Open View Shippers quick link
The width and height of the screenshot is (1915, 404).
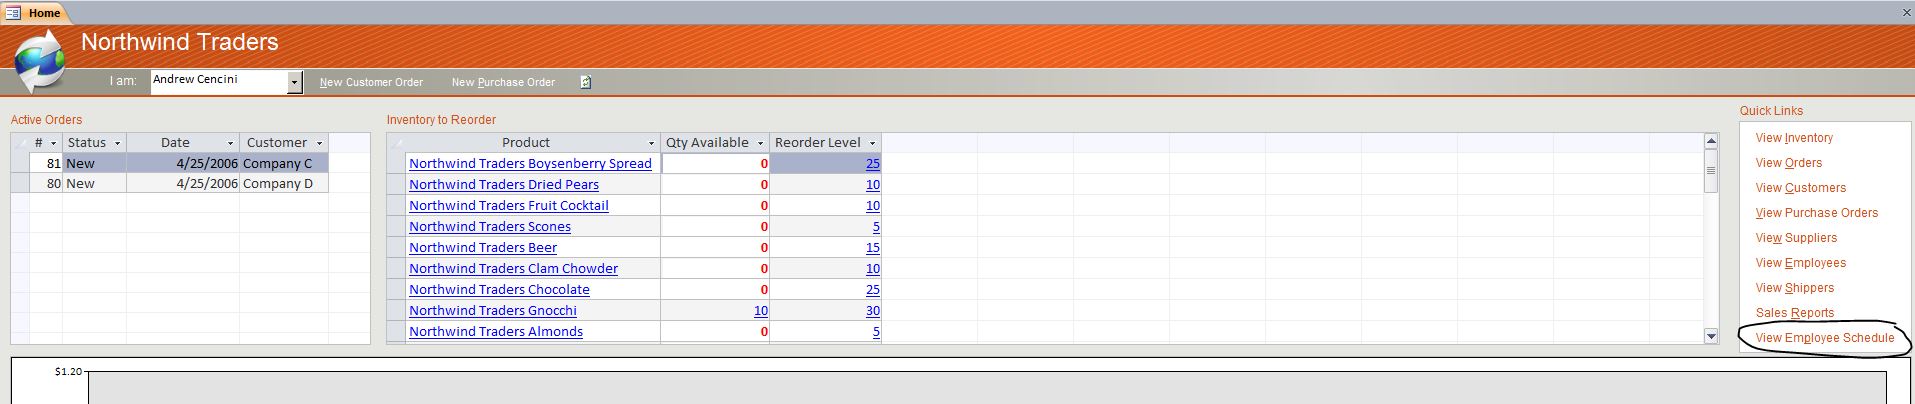click(x=1794, y=288)
